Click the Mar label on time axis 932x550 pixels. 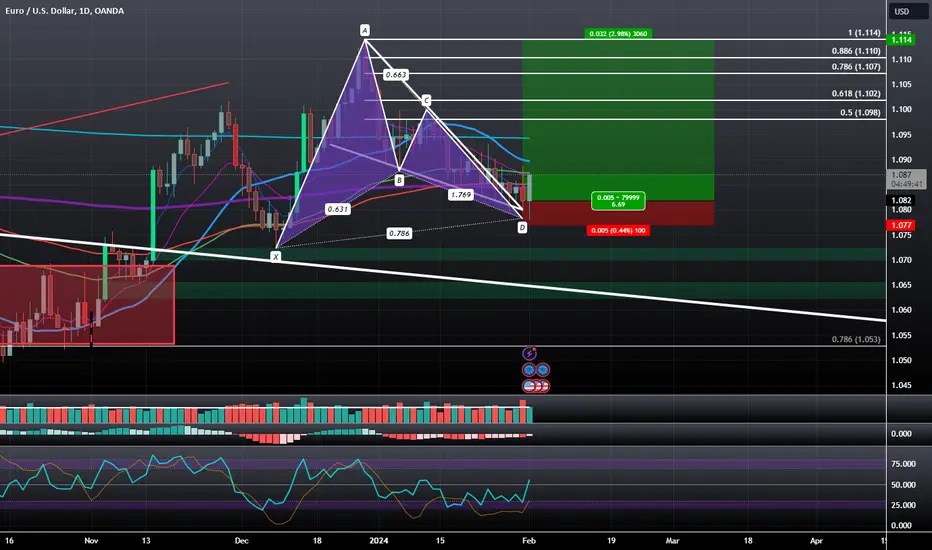click(672, 540)
